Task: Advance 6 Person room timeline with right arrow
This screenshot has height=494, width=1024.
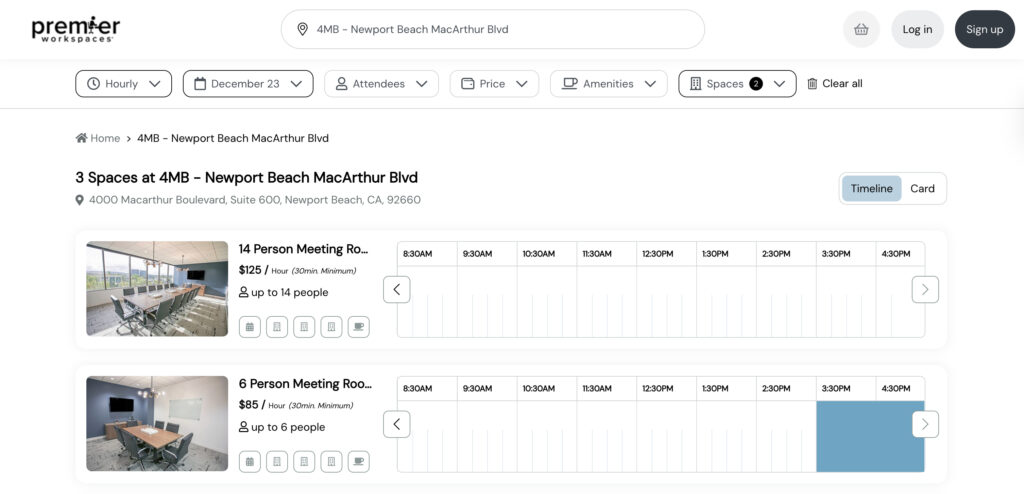Action: click(924, 424)
